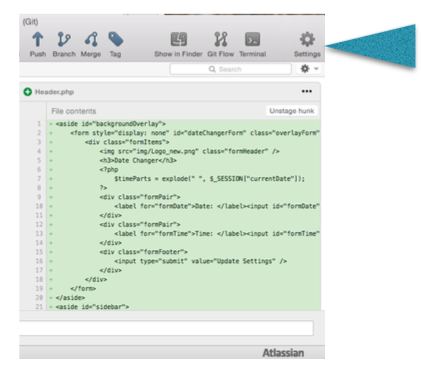
Task: Select line 6 php opening tag
Action: pyautogui.click(x=109, y=170)
